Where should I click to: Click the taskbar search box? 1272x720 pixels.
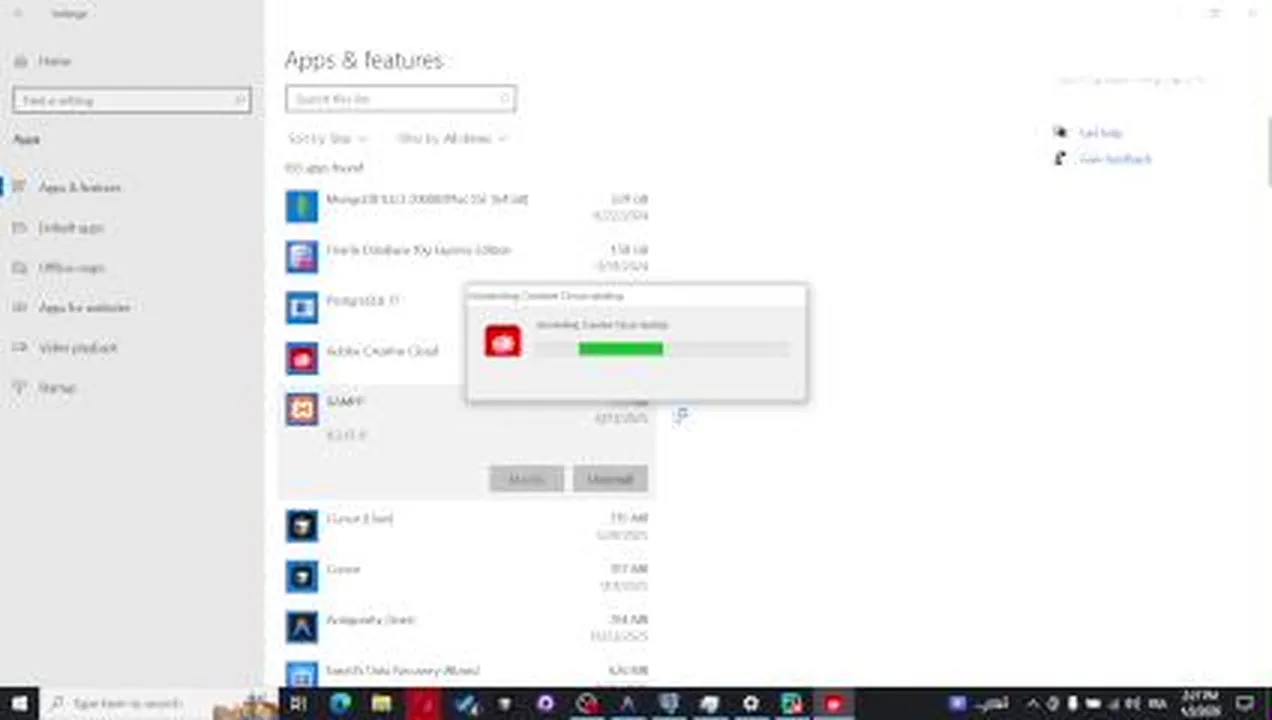tap(160, 704)
